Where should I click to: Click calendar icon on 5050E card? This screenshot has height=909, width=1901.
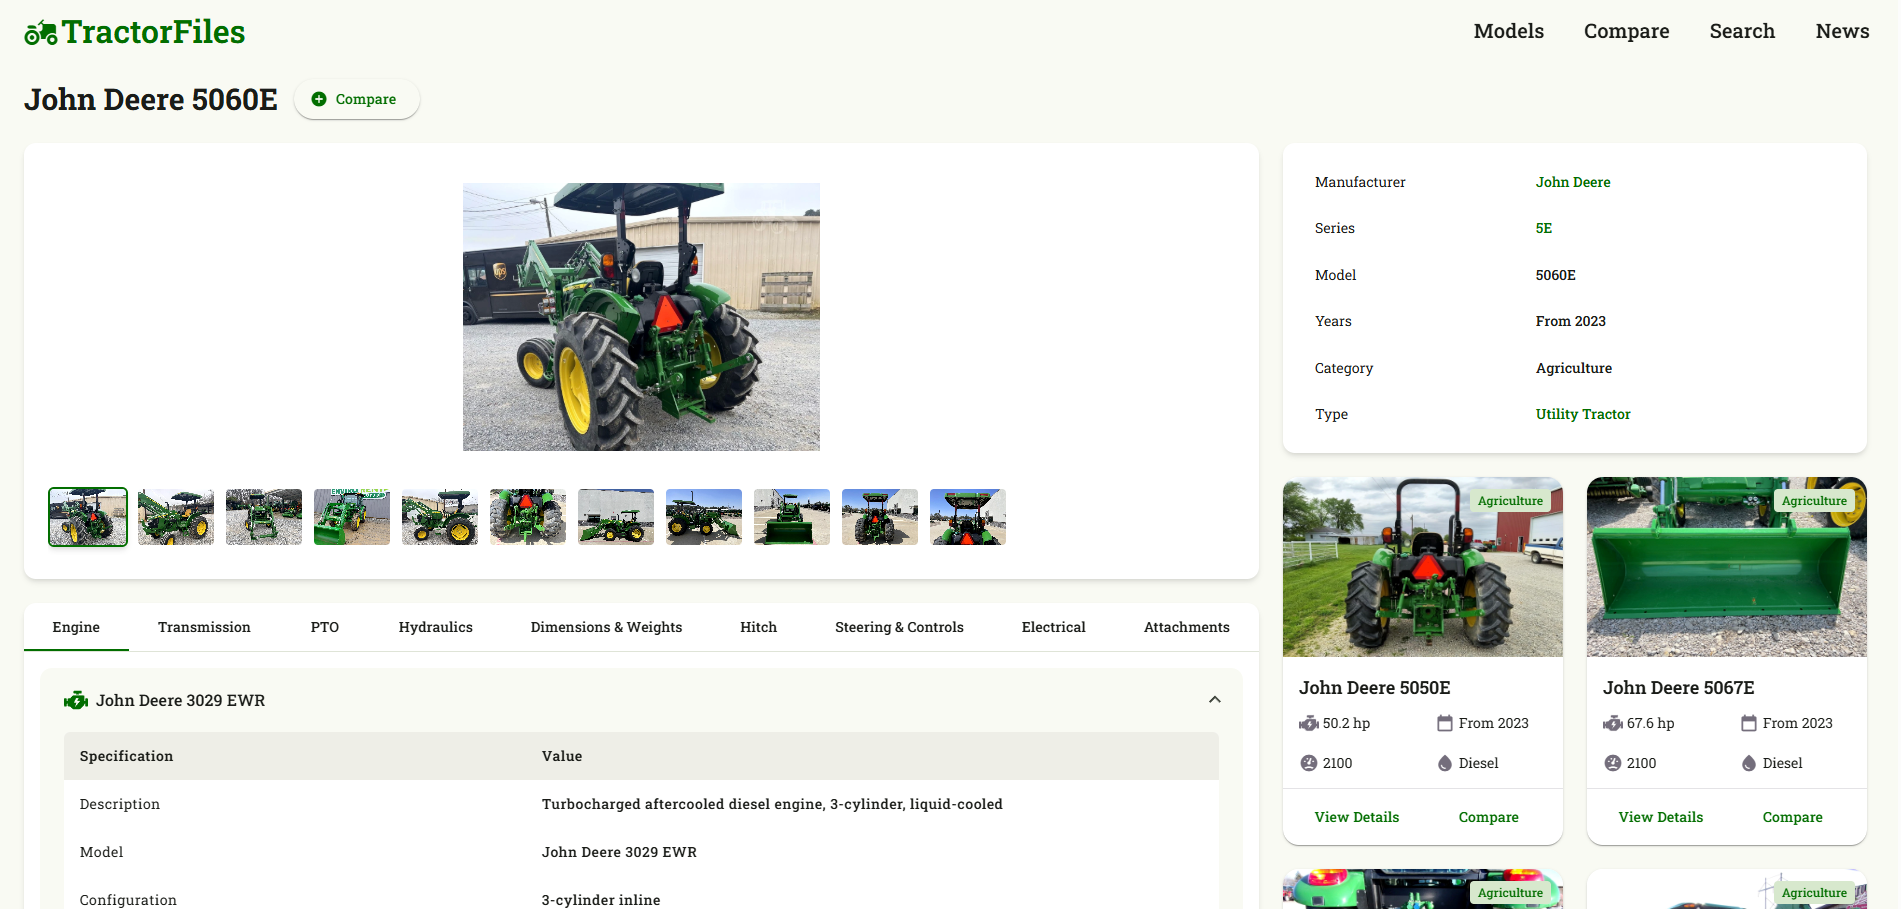pos(1445,723)
